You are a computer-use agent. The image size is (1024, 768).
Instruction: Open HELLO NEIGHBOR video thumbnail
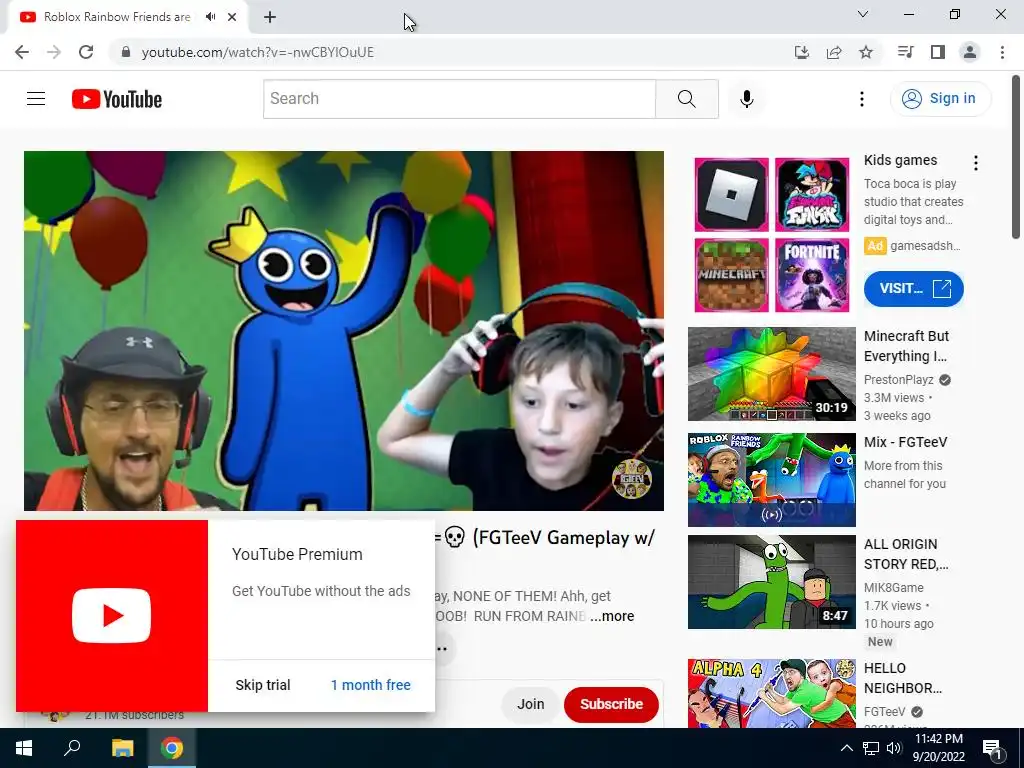click(771, 693)
